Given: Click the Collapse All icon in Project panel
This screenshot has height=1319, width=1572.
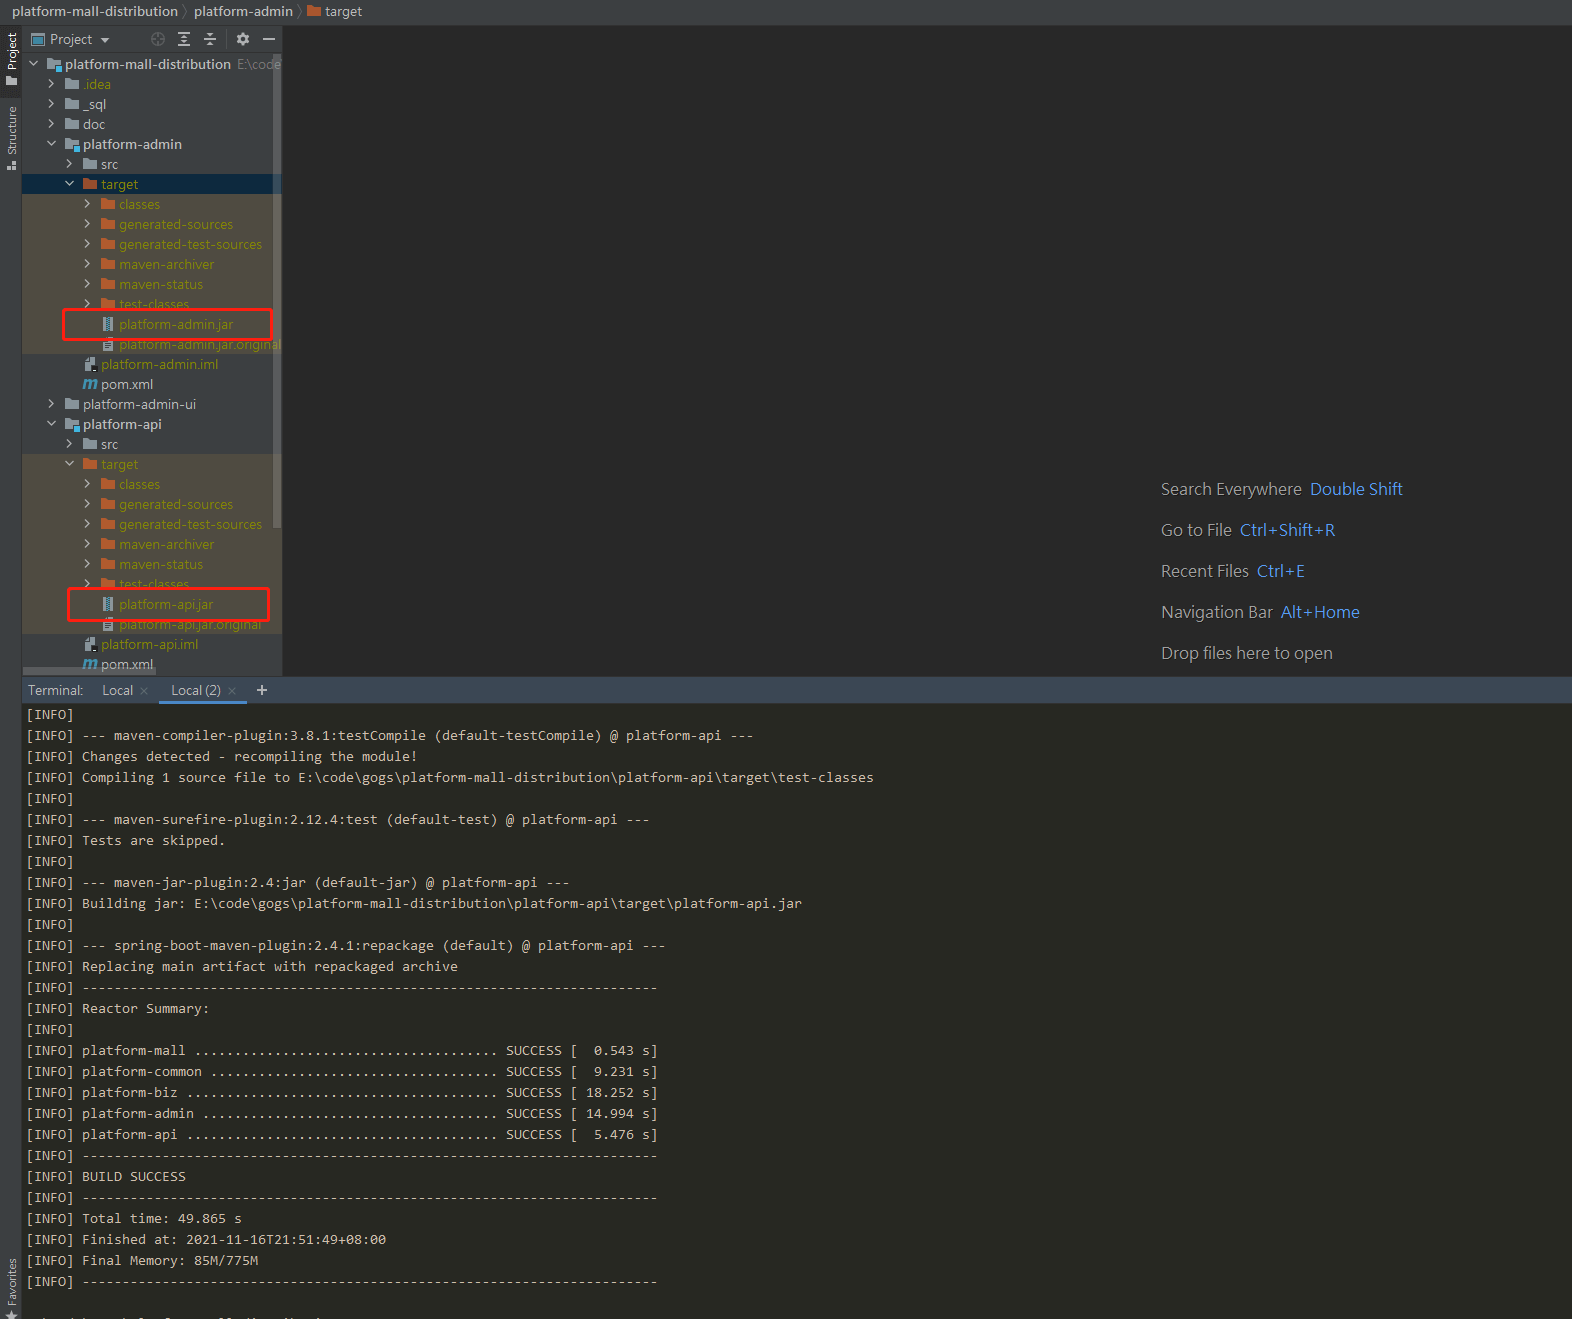Looking at the screenshot, I should (210, 39).
